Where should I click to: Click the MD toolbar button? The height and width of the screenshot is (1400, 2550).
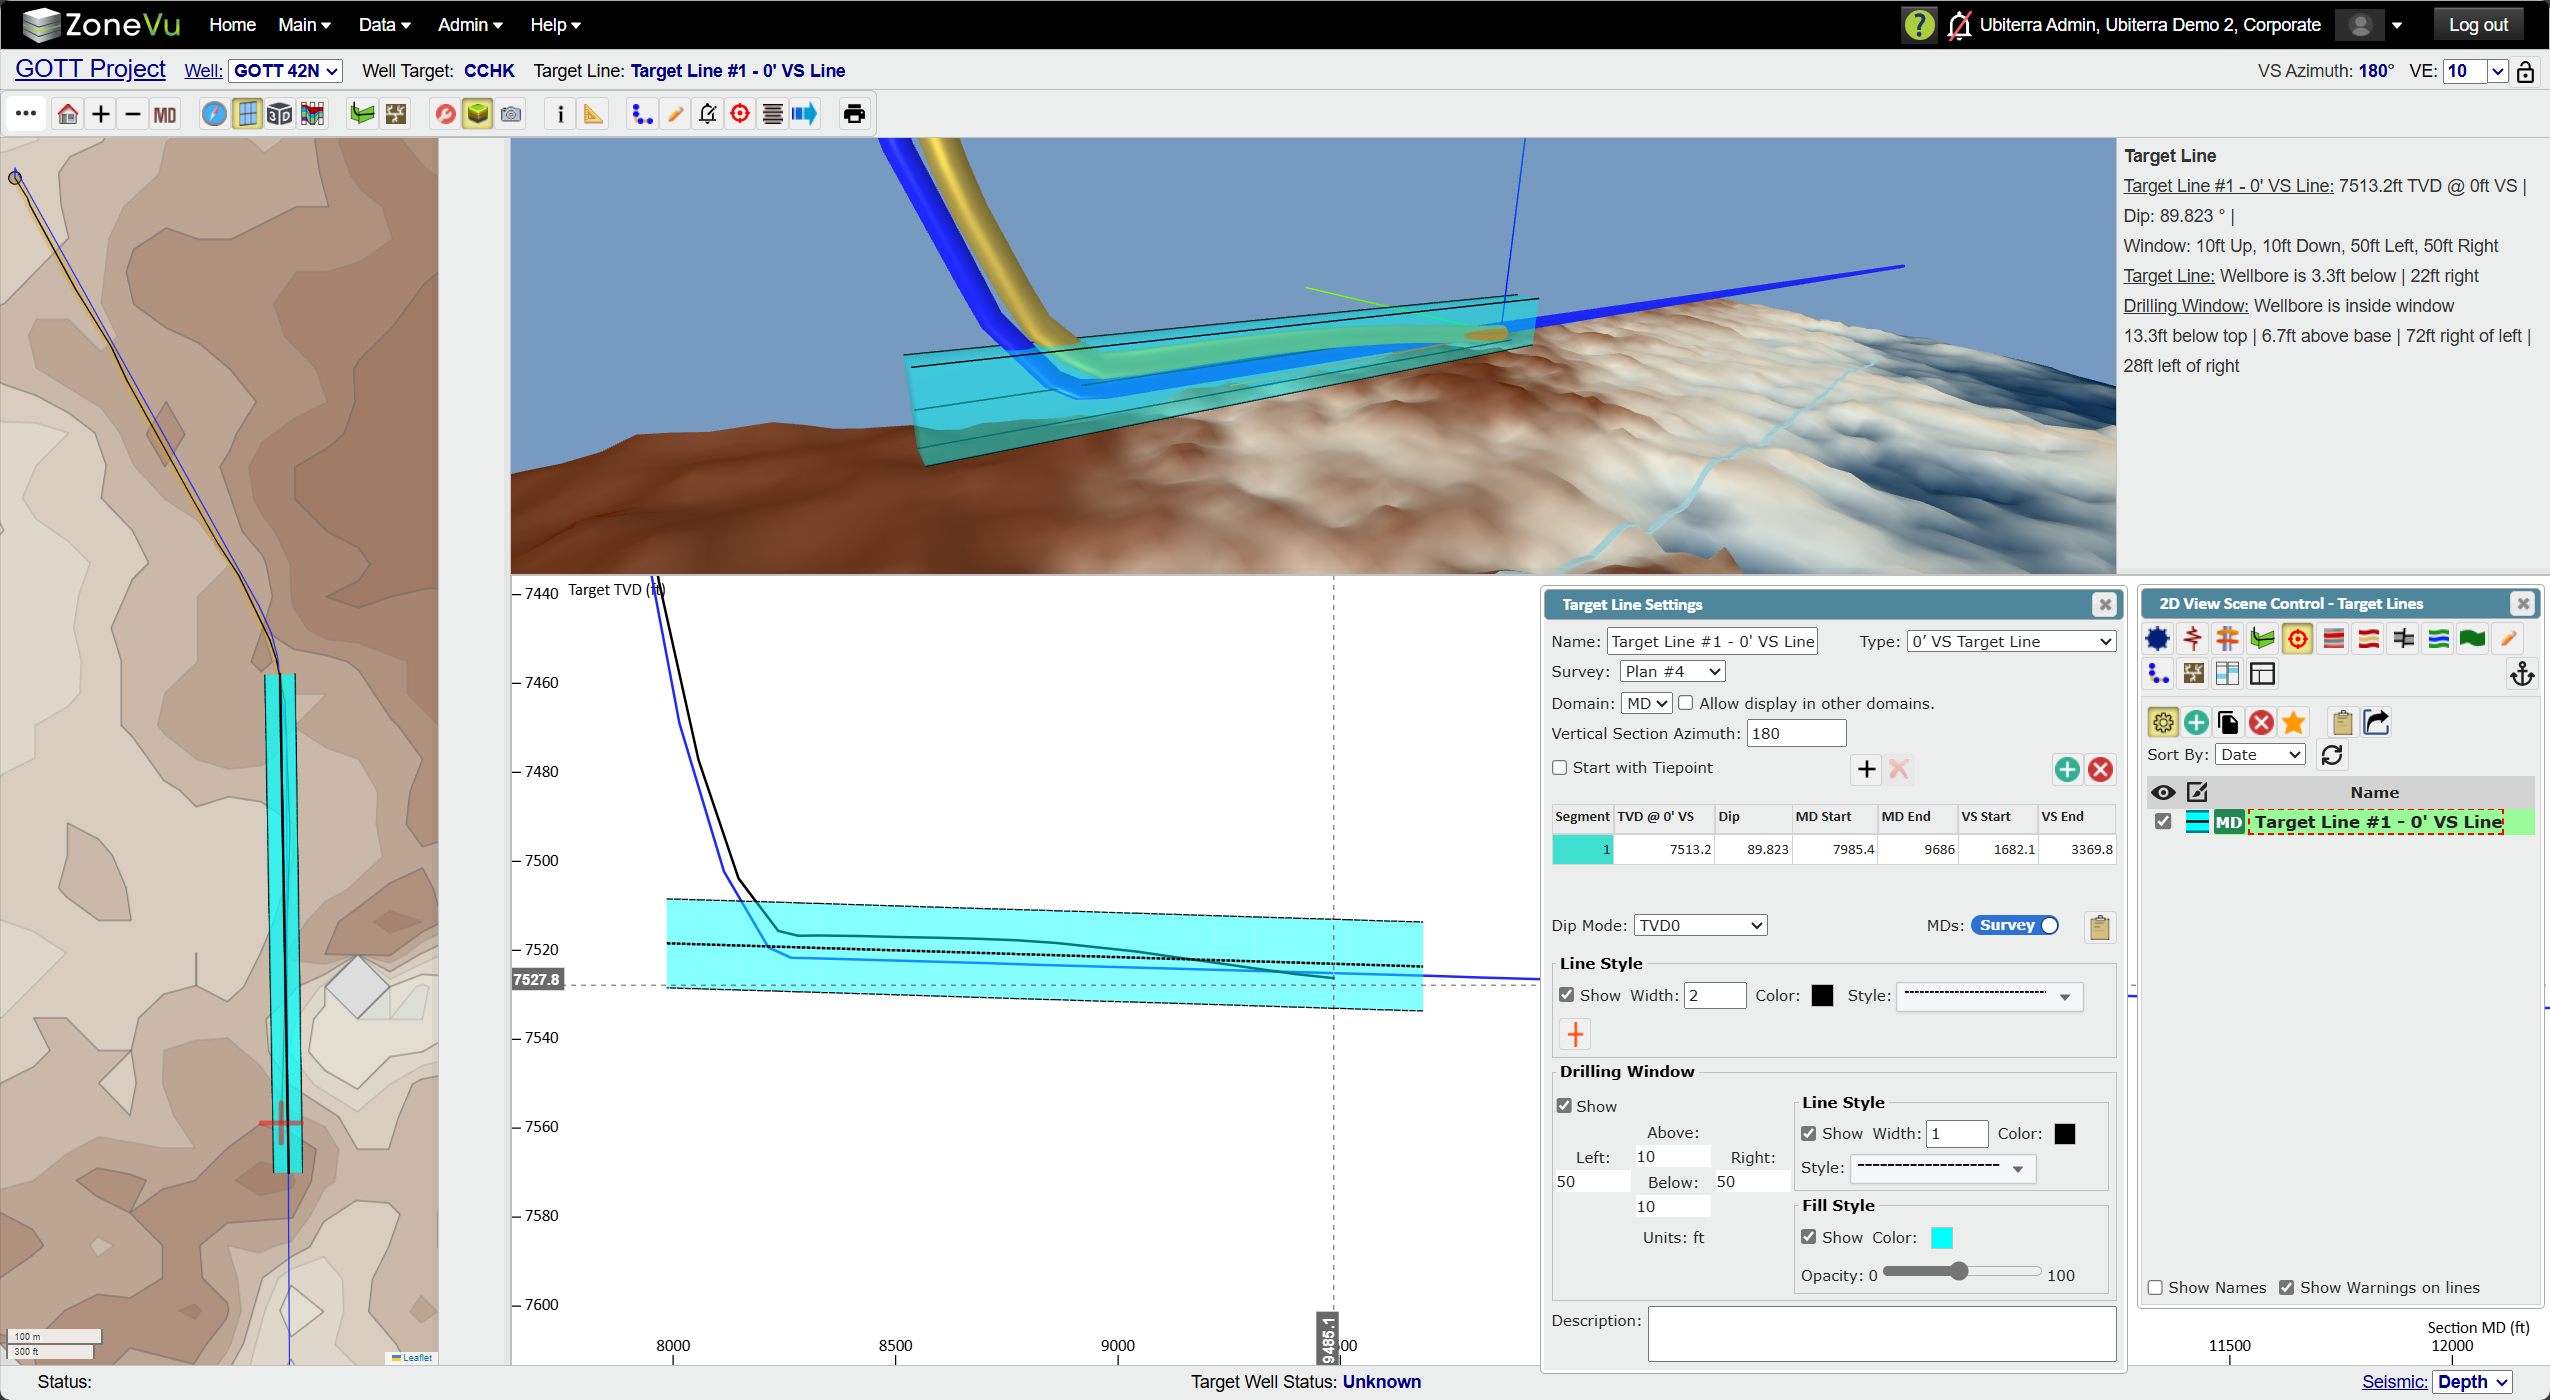[x=165, y=114]
